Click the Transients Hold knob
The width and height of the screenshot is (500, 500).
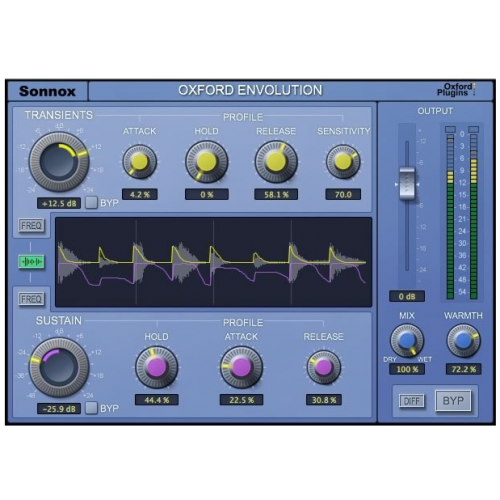[x=206, y=162]
